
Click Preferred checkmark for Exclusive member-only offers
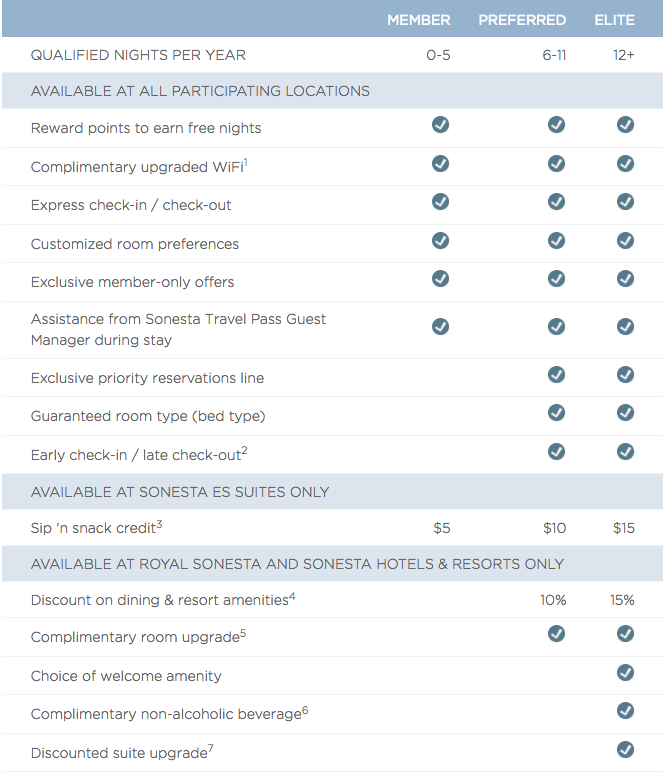click(556, 279)
